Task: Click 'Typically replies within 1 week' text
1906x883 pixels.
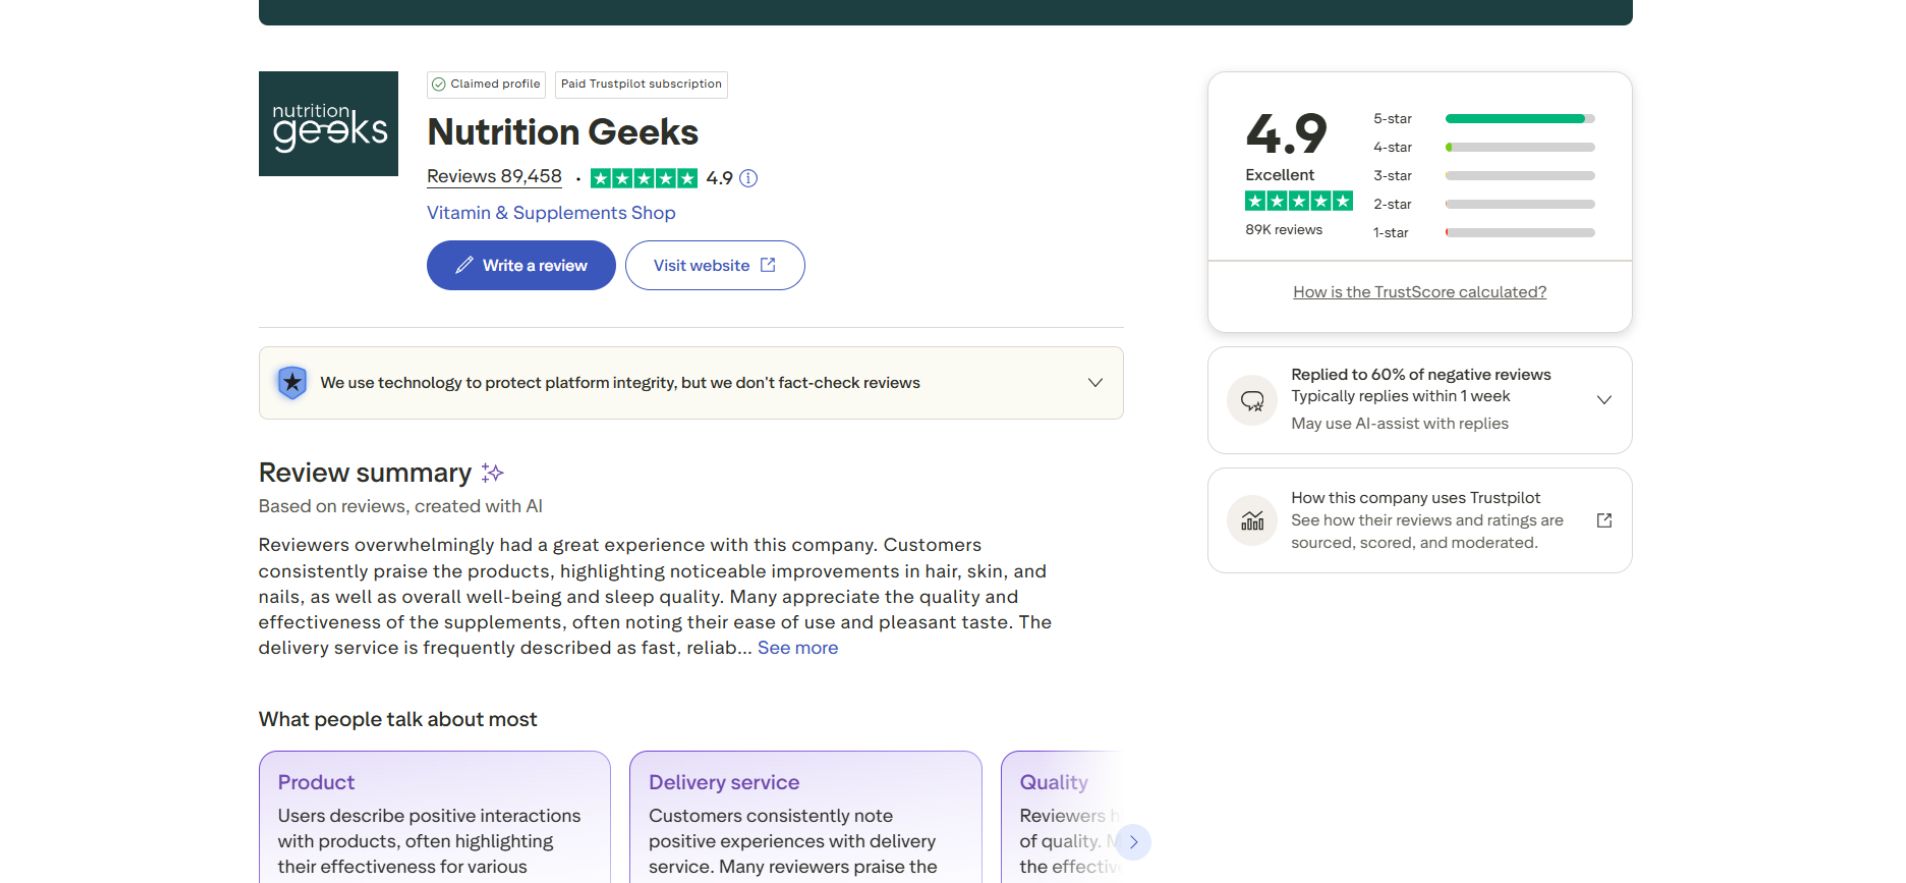Action: pos(1400,396)
